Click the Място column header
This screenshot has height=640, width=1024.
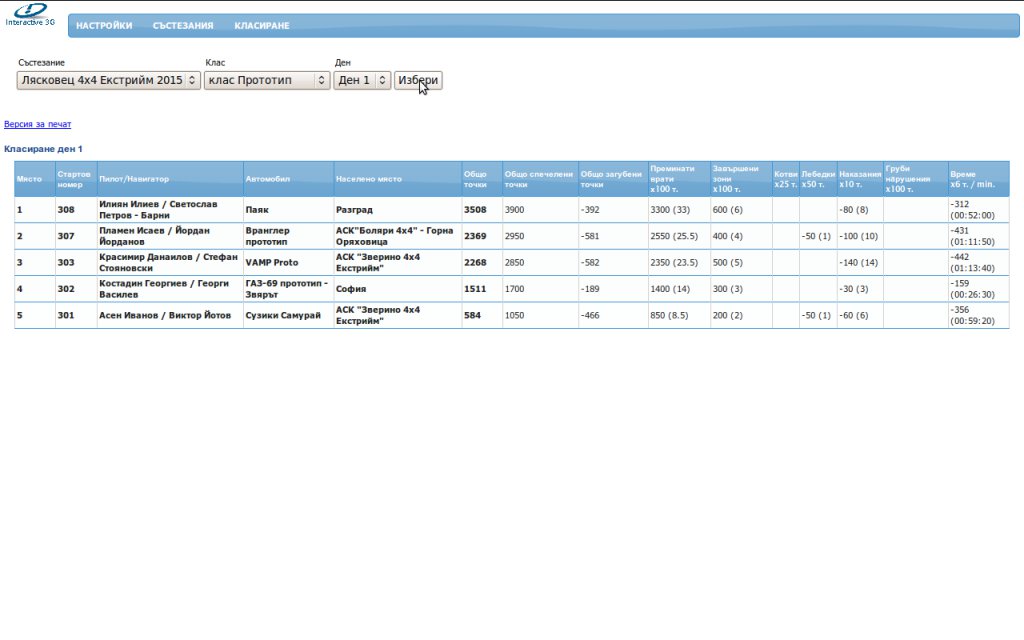coord(29,179)
